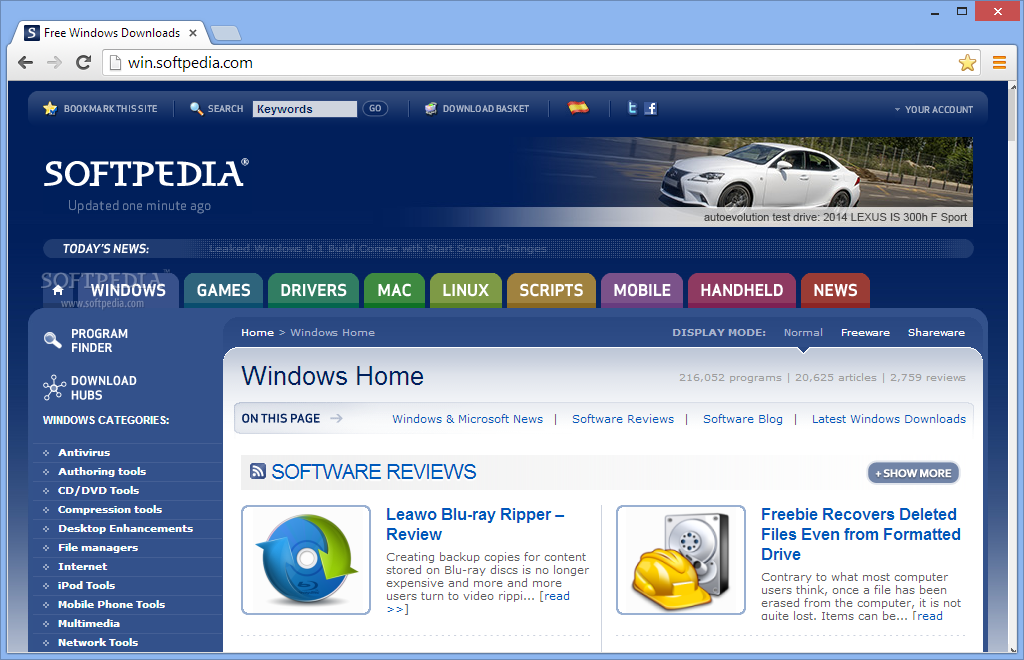Set display mode to Freeware
1024x660 pixels.
[865, 332]
